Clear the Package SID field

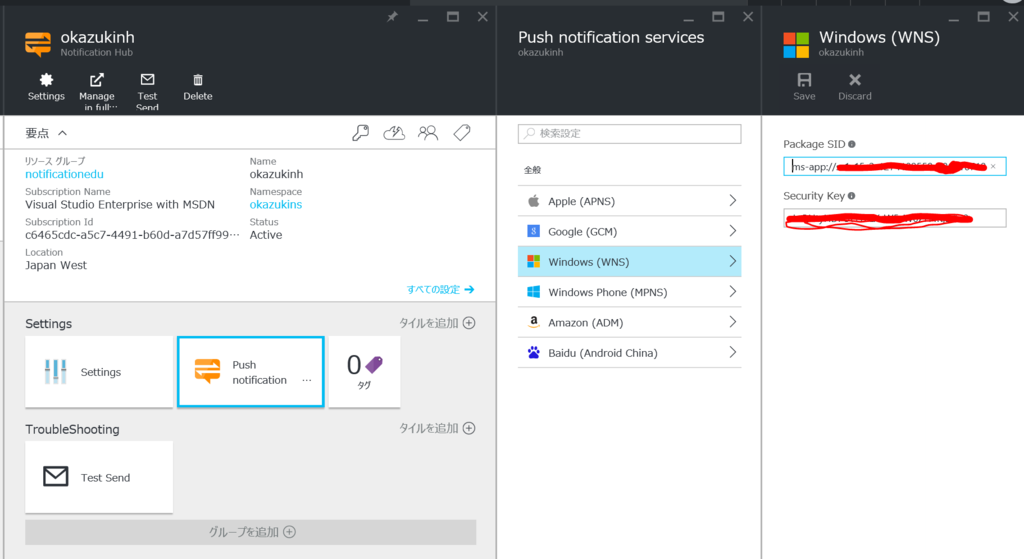(x=993, y=167)
